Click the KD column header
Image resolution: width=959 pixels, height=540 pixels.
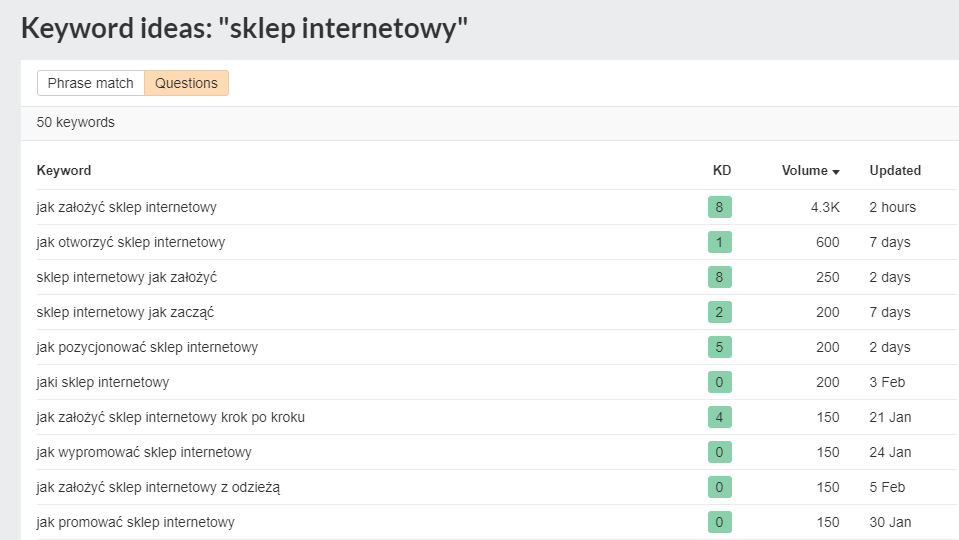722,171
